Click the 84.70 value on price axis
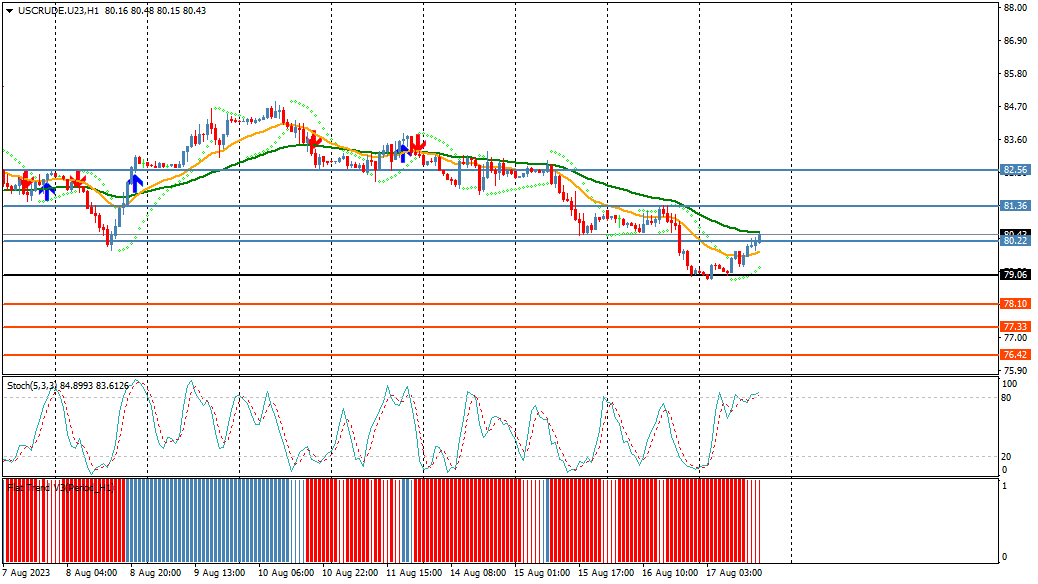Image resolution: width=1038 pixels, height=584 pixels. [x=1015, y=107]
